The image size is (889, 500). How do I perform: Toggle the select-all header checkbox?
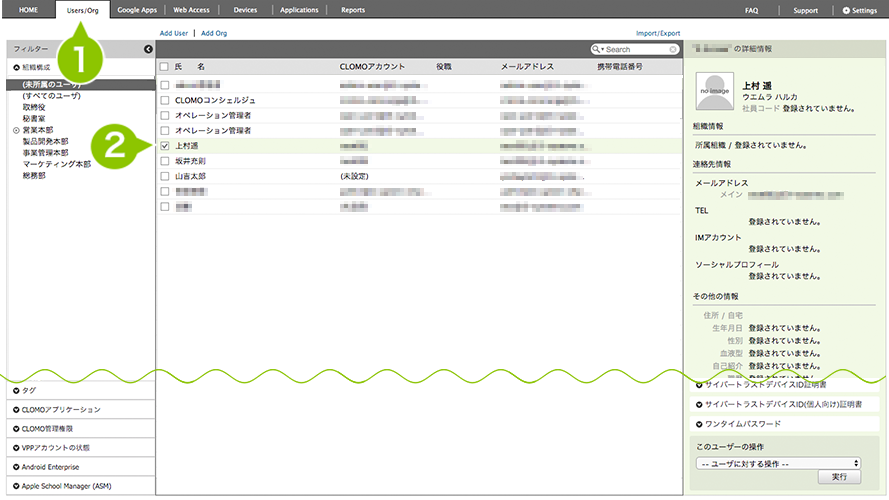click(164, 66)
